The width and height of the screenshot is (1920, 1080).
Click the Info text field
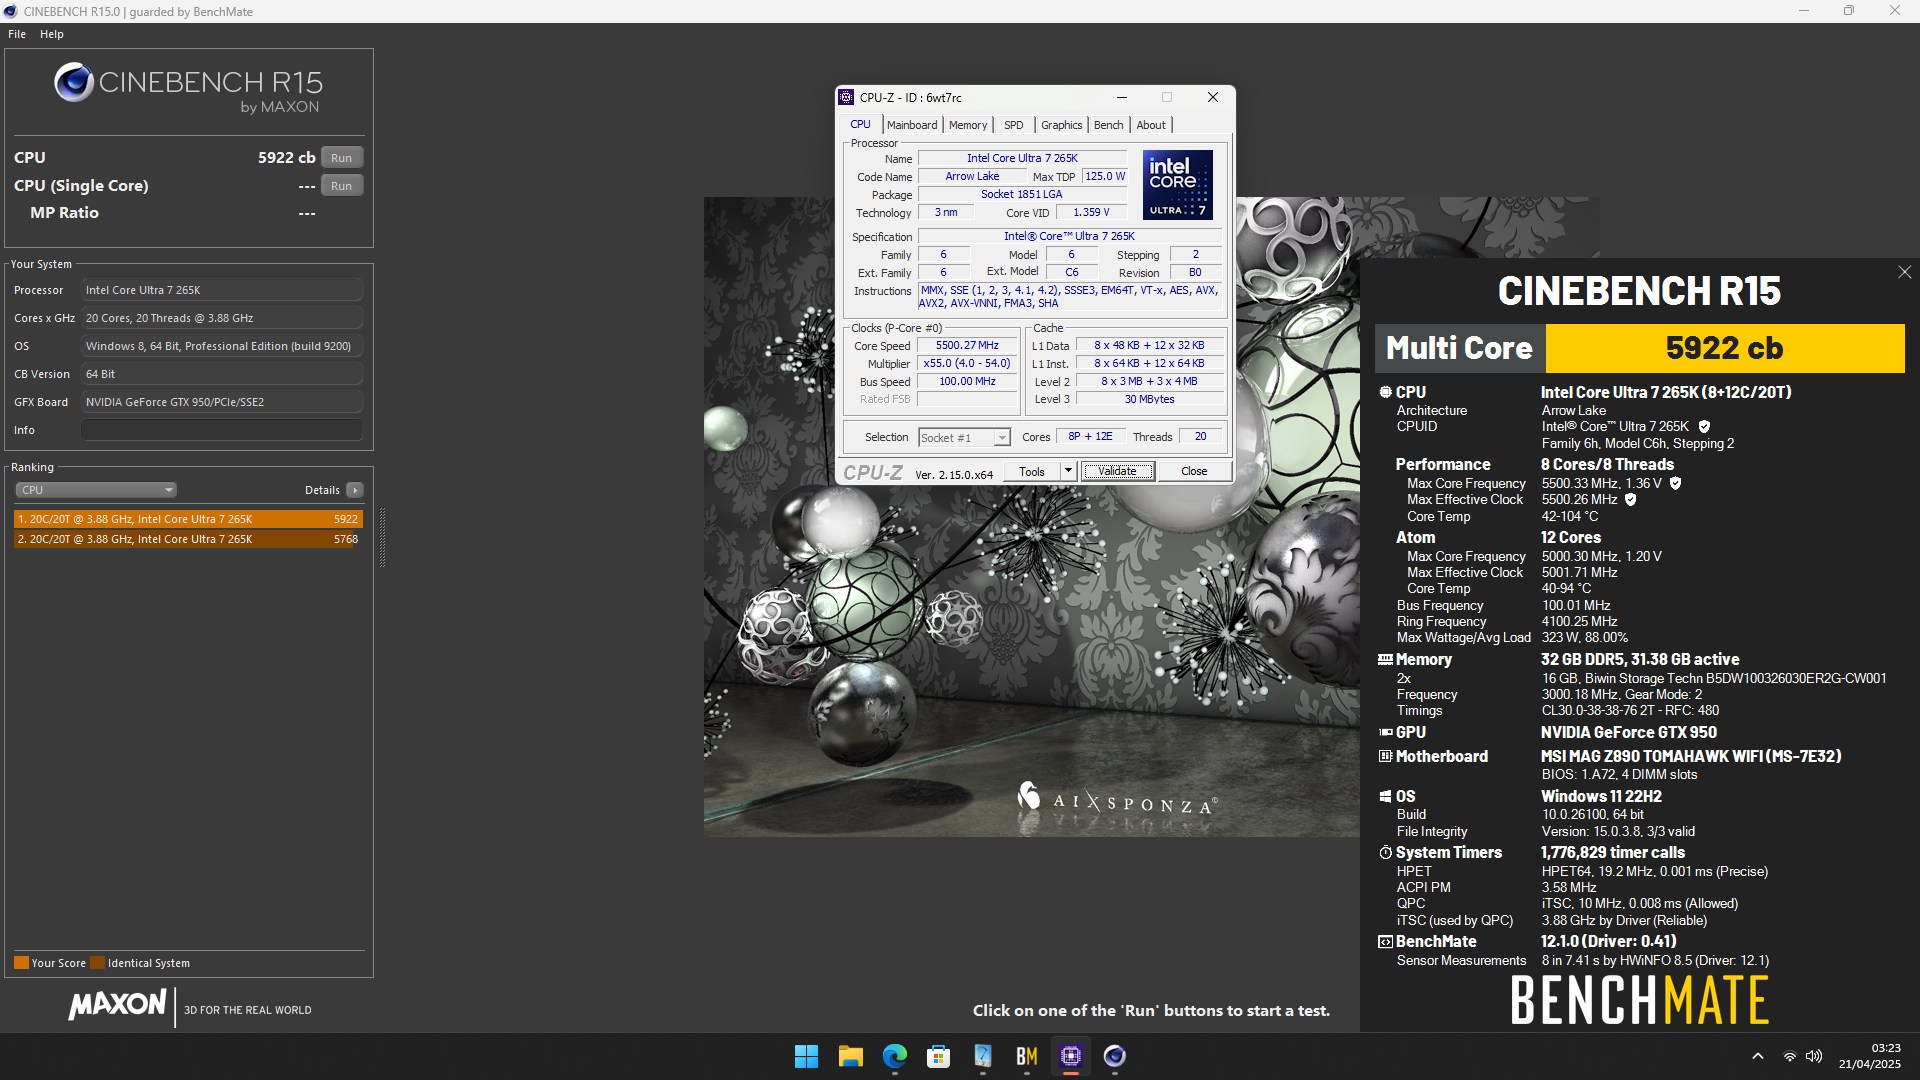point(221,430)
